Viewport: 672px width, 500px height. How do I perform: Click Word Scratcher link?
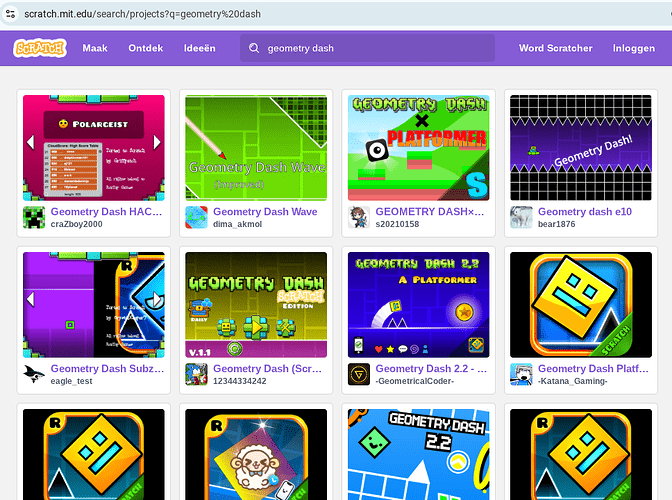[555, 48]
